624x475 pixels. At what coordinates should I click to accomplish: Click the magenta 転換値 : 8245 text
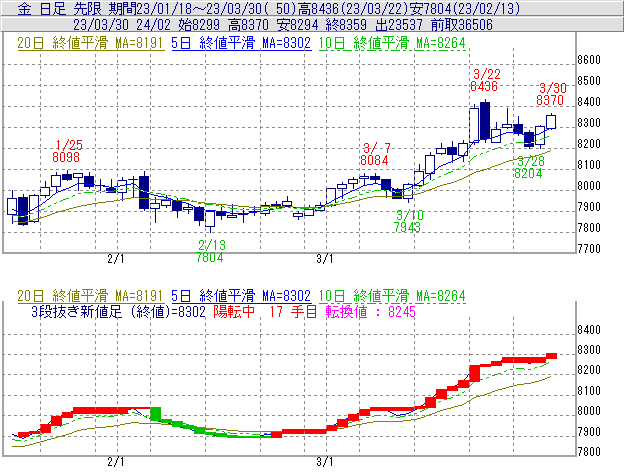click(x=370, y=312)
